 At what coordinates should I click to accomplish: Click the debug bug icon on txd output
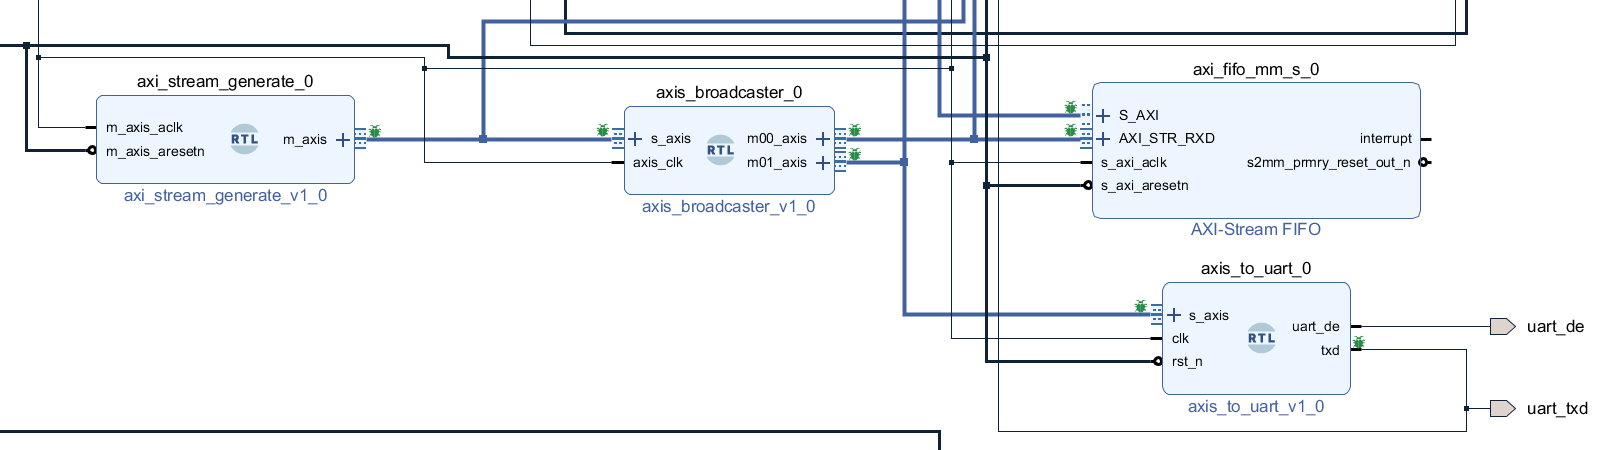(1358, 343)
